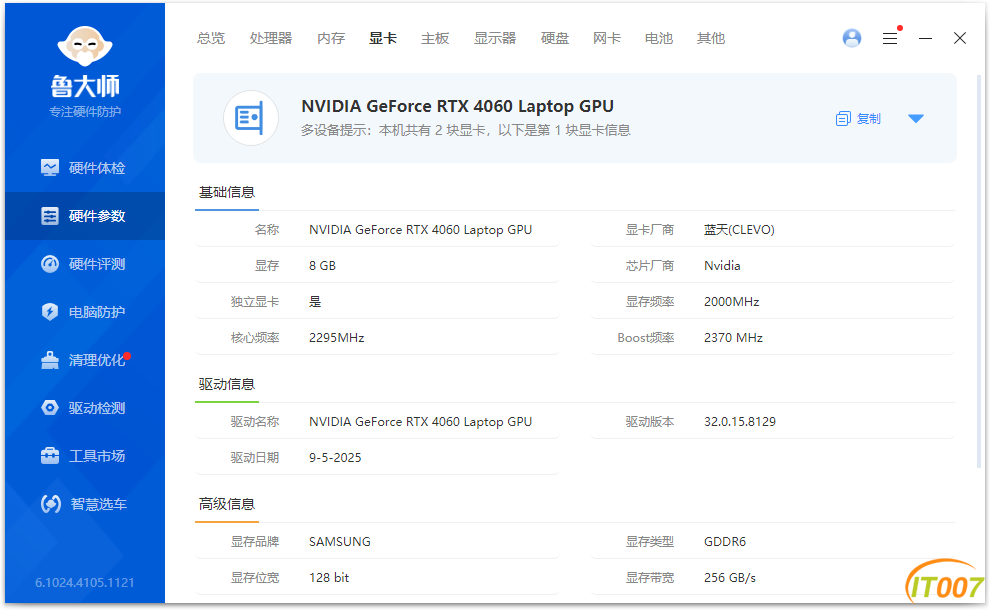Click the 基础信息 section heading
990x610 pixels.
coord(227,193)
